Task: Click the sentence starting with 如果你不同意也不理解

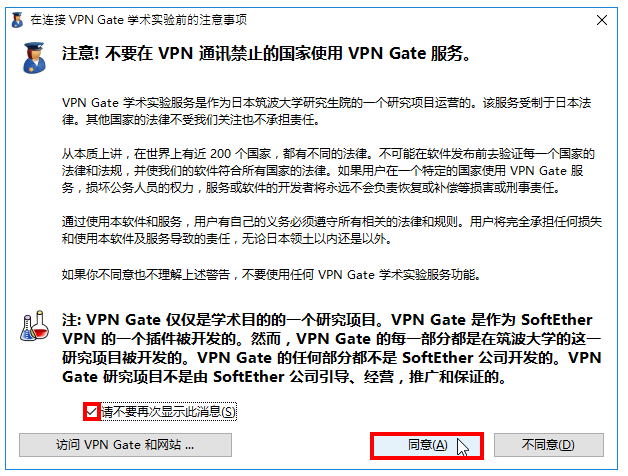Action: 271,275
